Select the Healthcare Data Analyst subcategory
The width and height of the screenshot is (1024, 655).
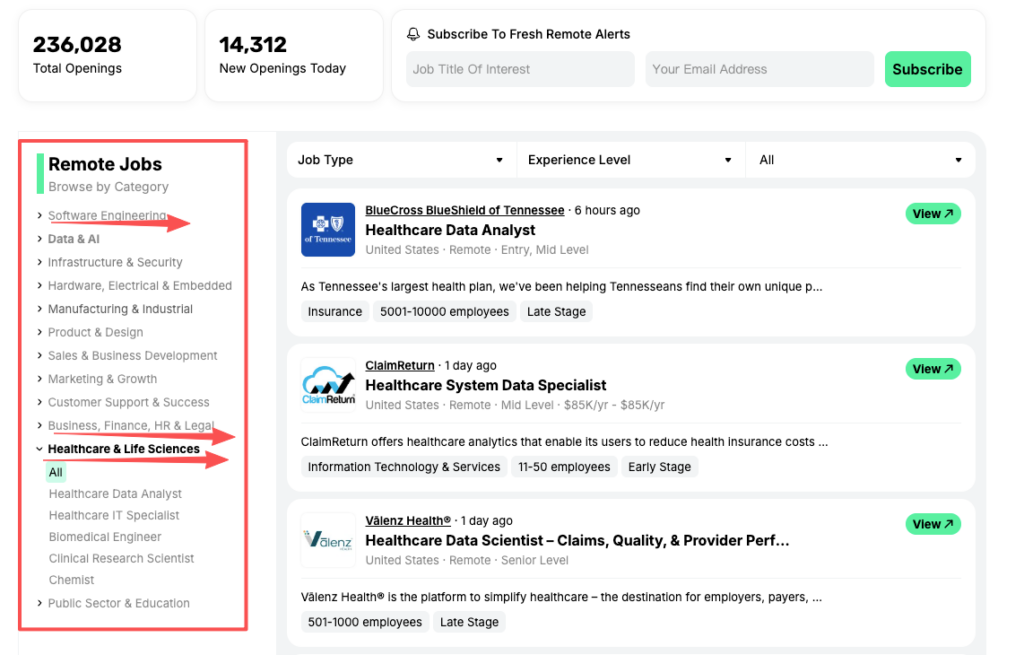point(115,493)
